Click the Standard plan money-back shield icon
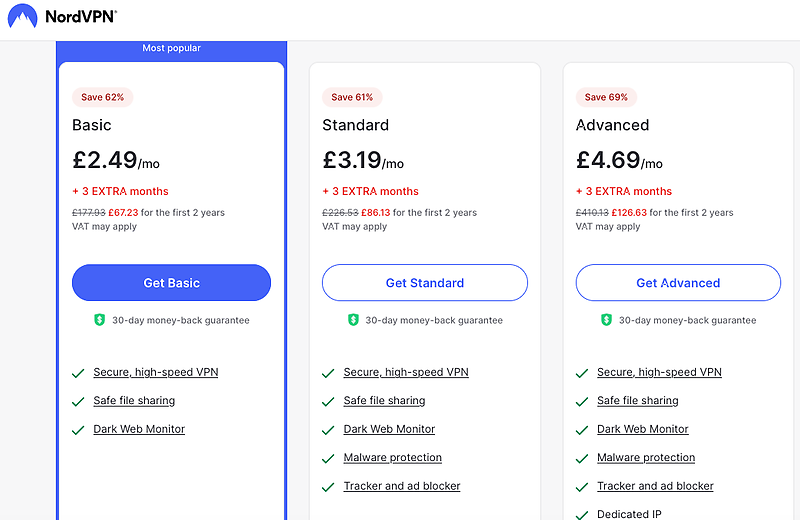 353,320
